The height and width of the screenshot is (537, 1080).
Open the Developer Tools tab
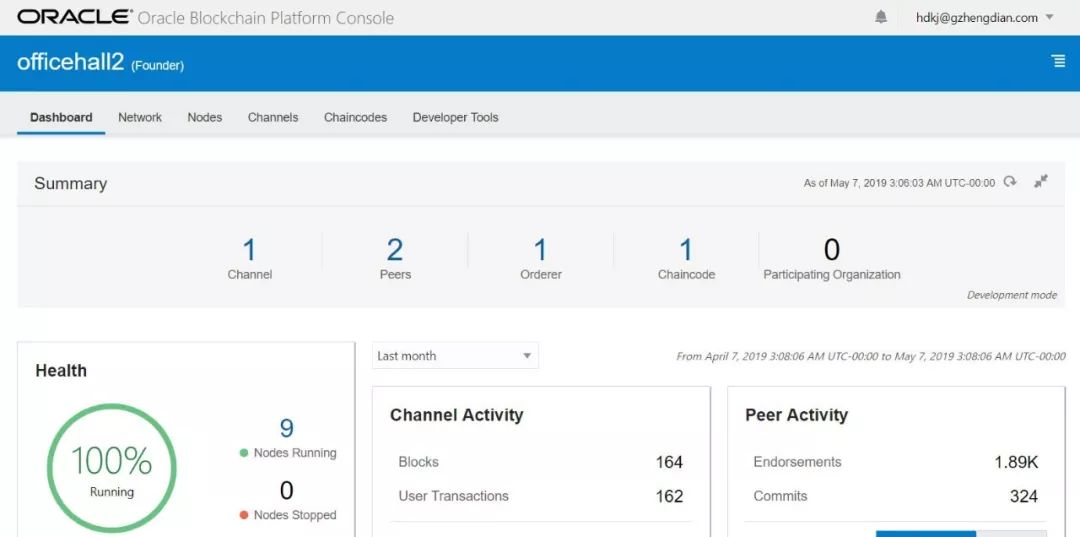[455, 117]
